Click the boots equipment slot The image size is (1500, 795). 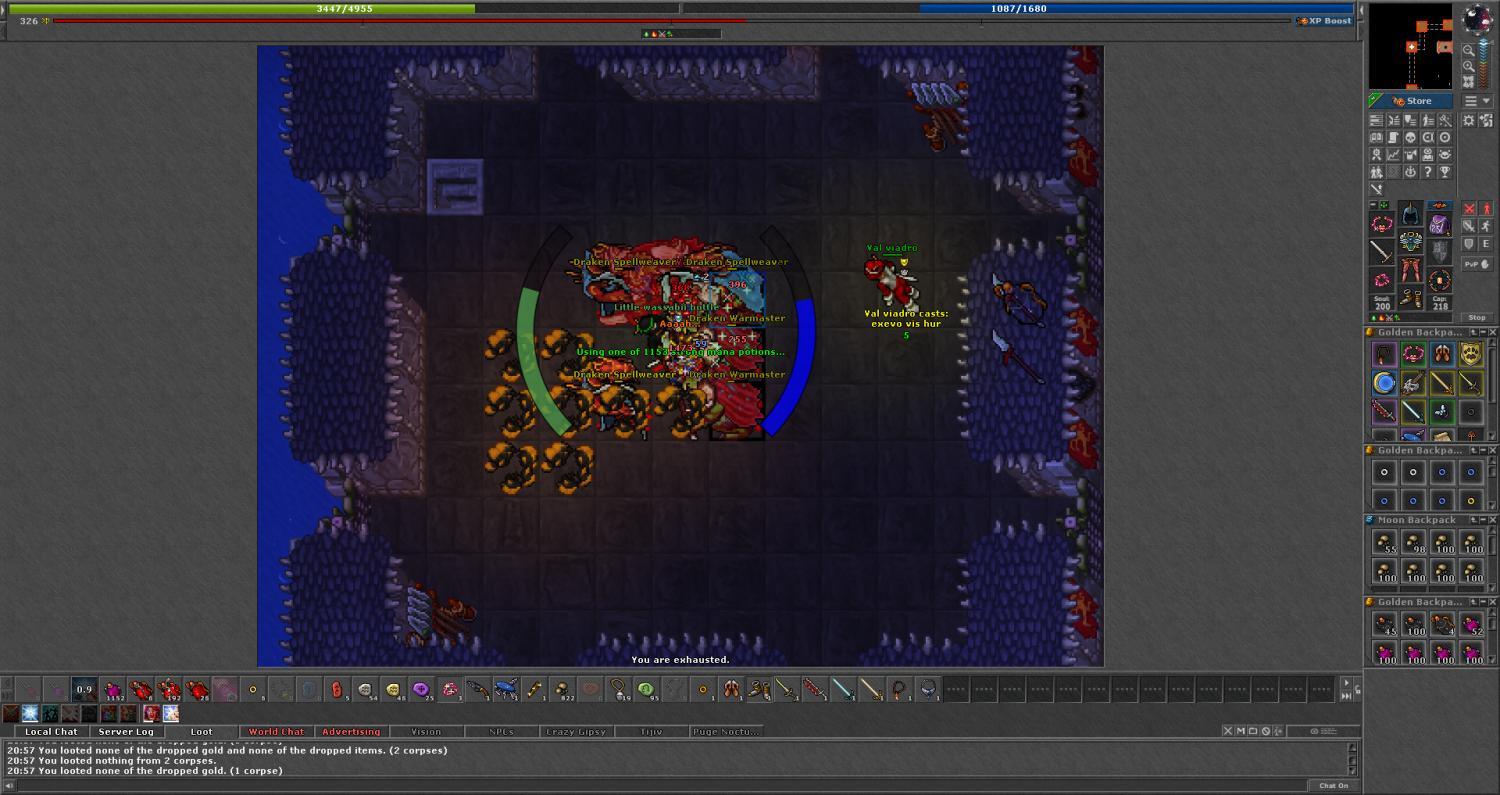pyautogui.click(x=1410, y=298)
